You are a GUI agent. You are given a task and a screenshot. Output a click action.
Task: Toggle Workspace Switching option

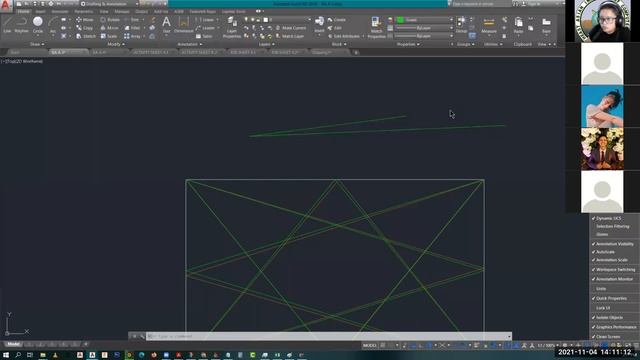coord(613,269)
